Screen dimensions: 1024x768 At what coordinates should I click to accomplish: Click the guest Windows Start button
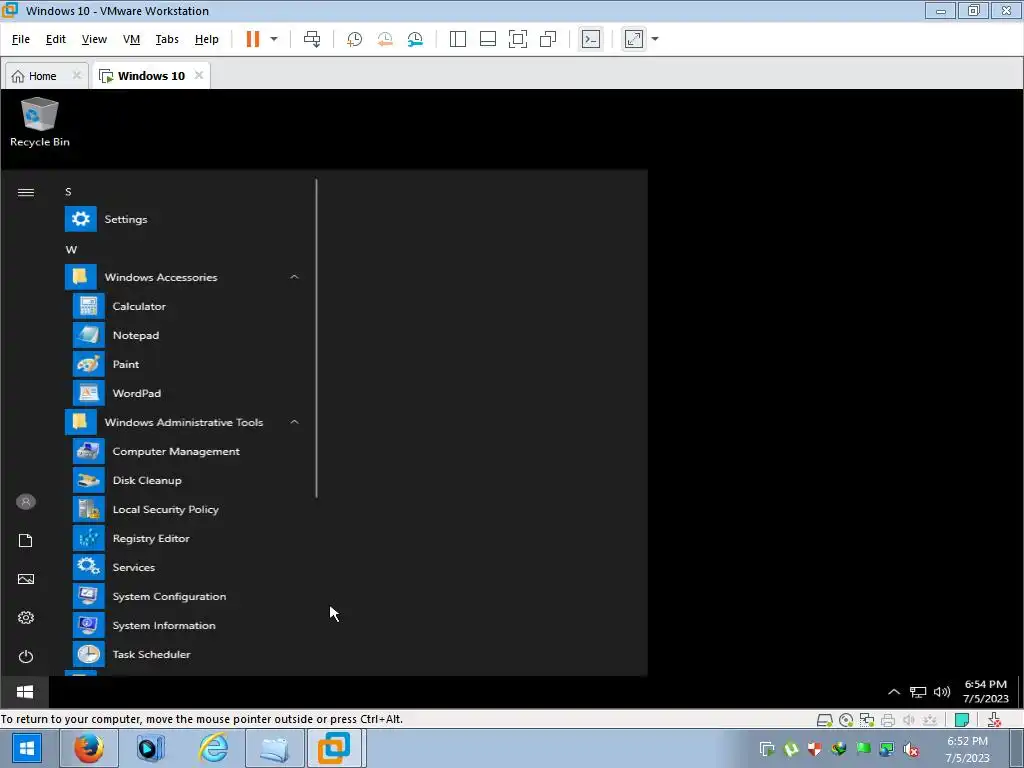pos(25,692)
